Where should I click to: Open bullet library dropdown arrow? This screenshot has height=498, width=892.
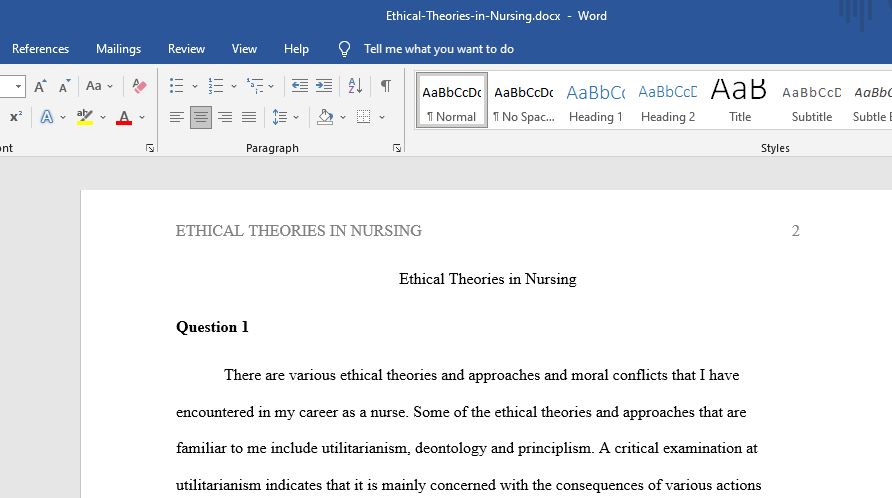pyautogui.click(x=195, y=86)
